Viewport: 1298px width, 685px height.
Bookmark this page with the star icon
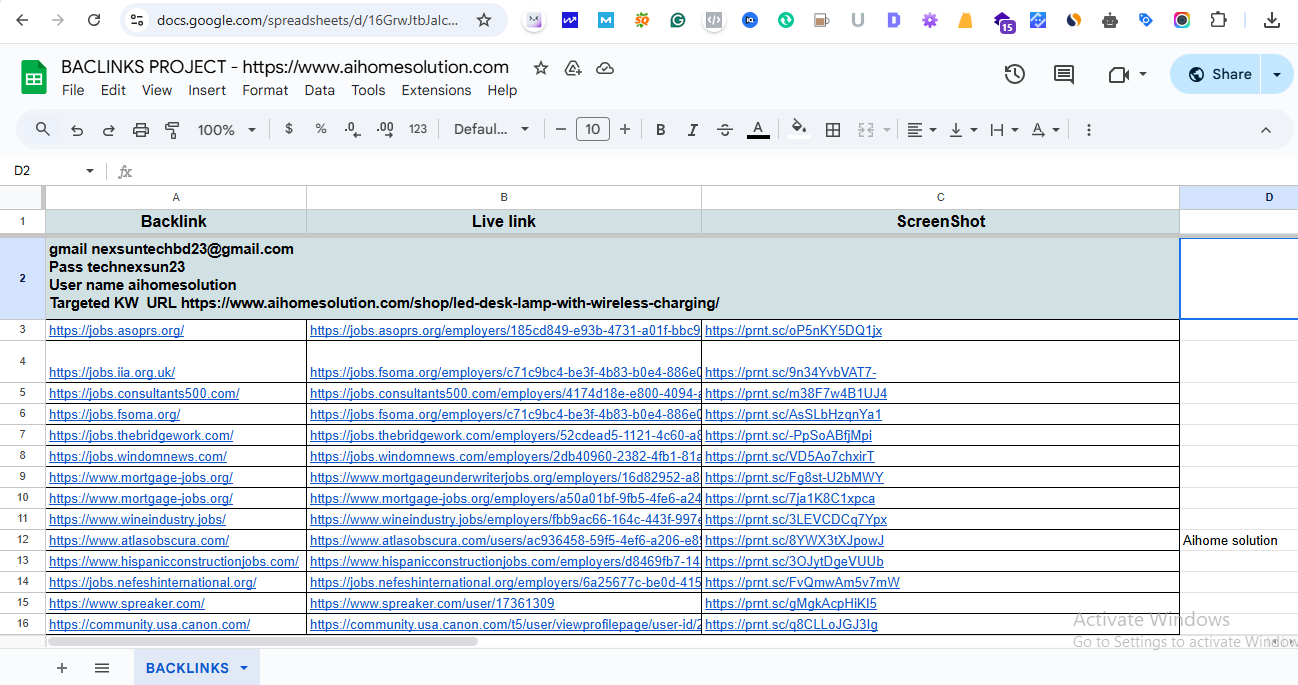click(484, 20)
